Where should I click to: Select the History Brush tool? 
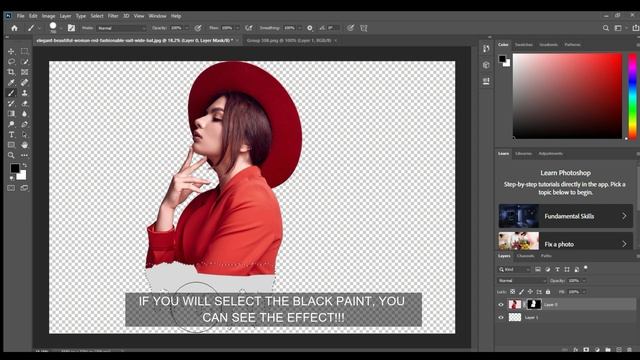[x=11, y=103]
